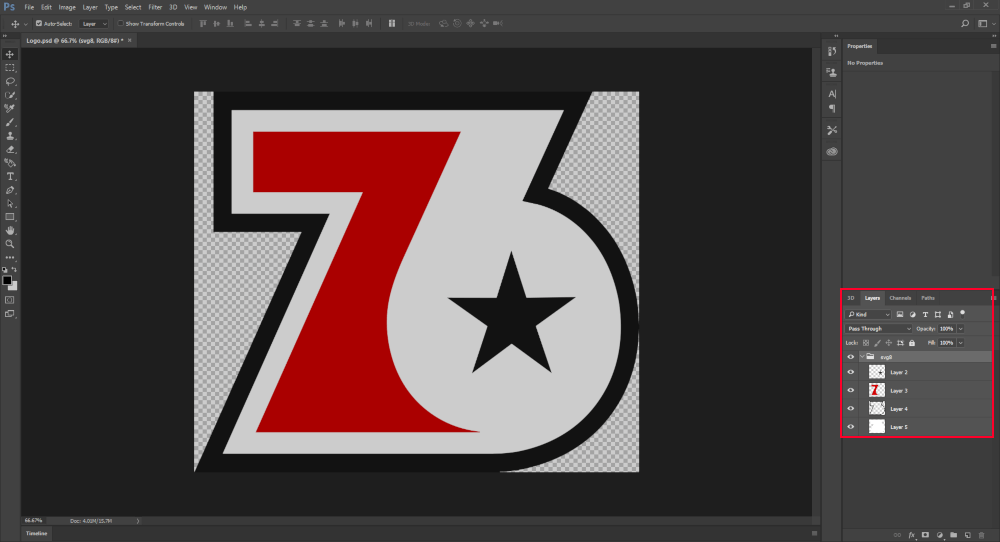Hide Layer 4 with its eye icon

coord(850,409)
